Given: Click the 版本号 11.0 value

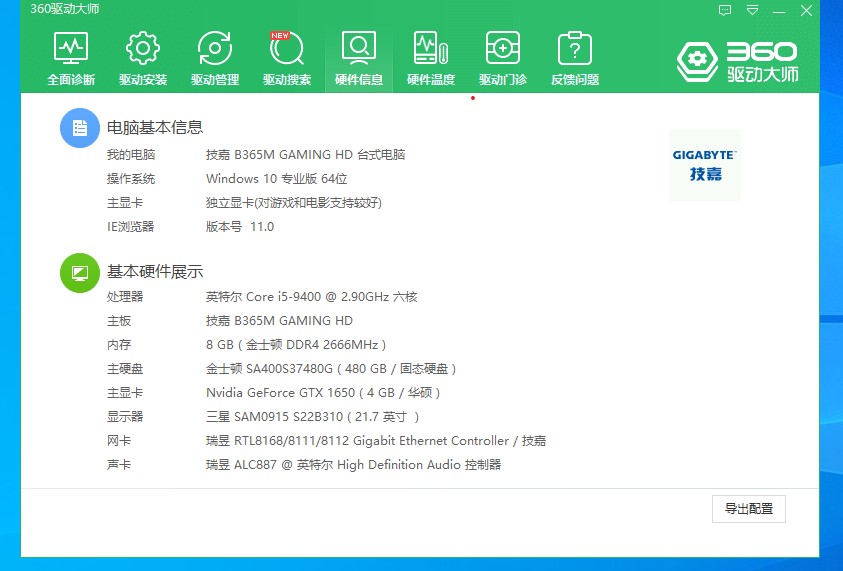Looking at the screenshot, I should pos(240,226).
